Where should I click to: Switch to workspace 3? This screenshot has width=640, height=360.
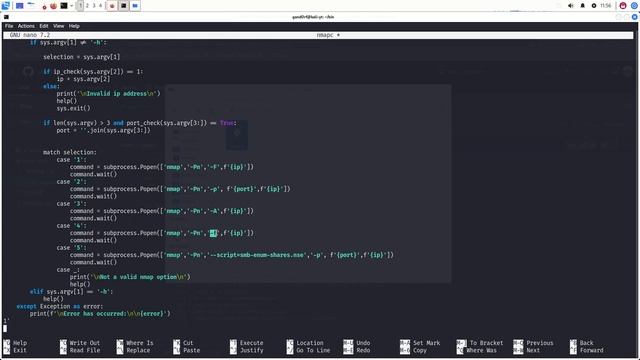point(94,6)
